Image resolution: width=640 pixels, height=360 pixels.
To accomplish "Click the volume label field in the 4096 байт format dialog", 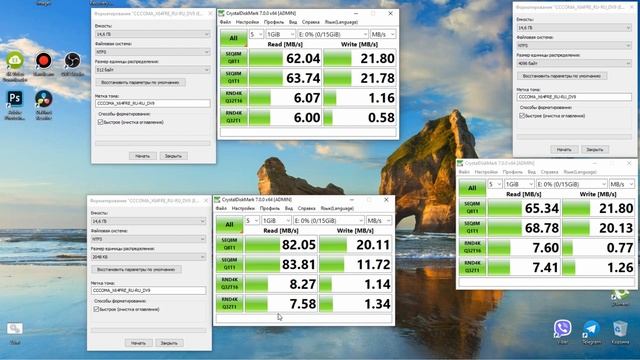I will pos(574,97).
